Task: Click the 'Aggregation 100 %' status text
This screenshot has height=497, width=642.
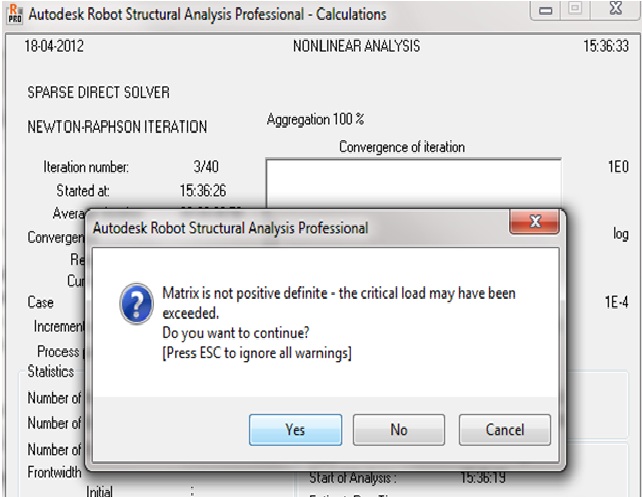Action: click(315, 120)
